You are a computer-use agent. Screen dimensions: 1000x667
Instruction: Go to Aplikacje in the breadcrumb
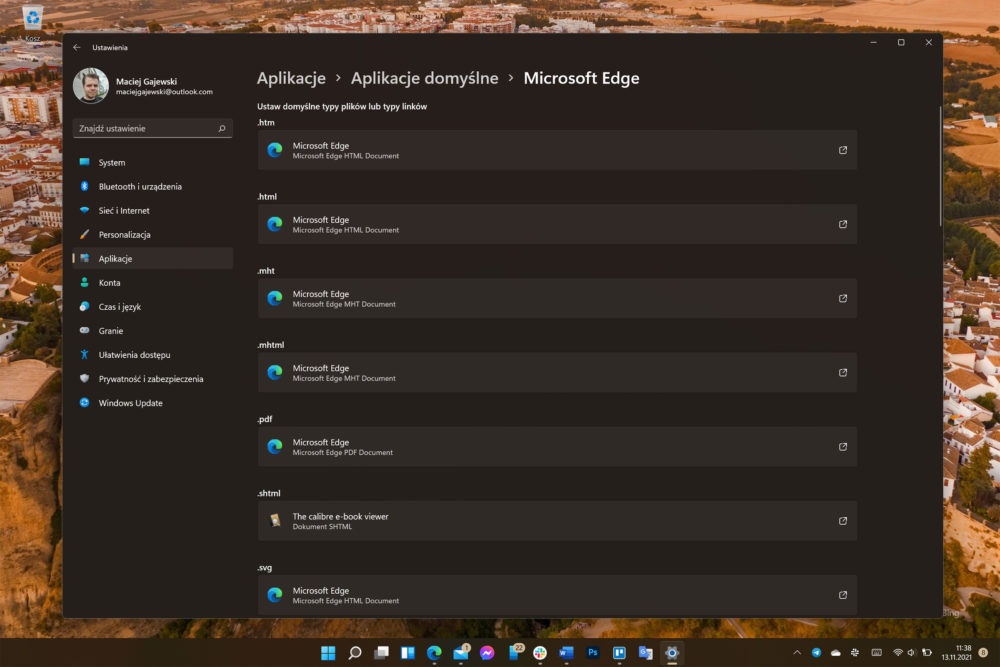click(291, 78)
